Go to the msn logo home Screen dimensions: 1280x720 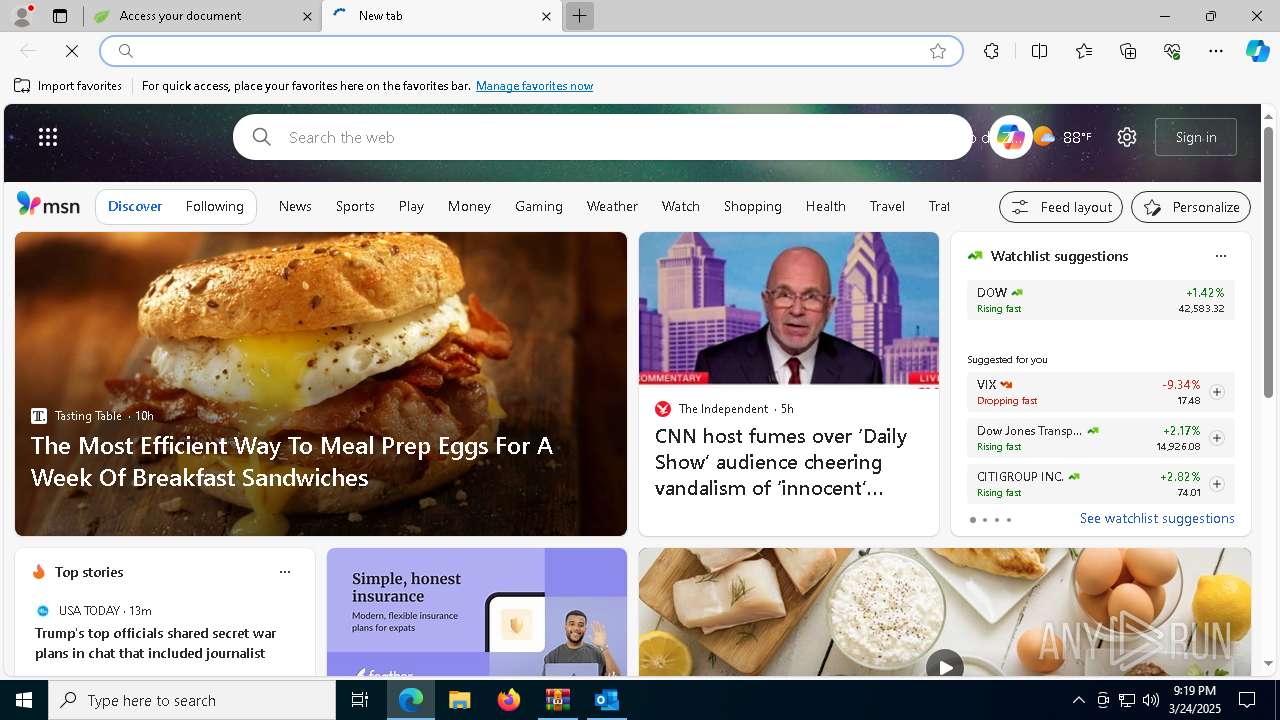pyautogui.click(x=48, y=205)
